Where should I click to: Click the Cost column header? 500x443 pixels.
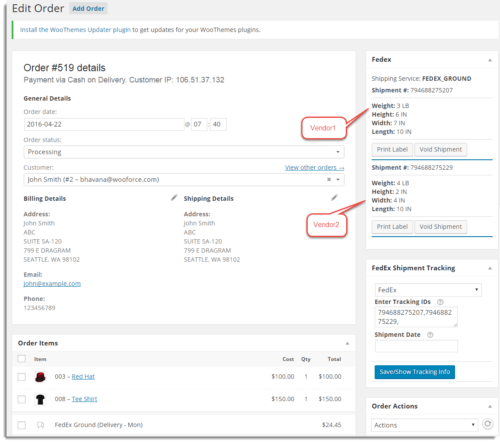pyautogui.click(x=288, y=359)
